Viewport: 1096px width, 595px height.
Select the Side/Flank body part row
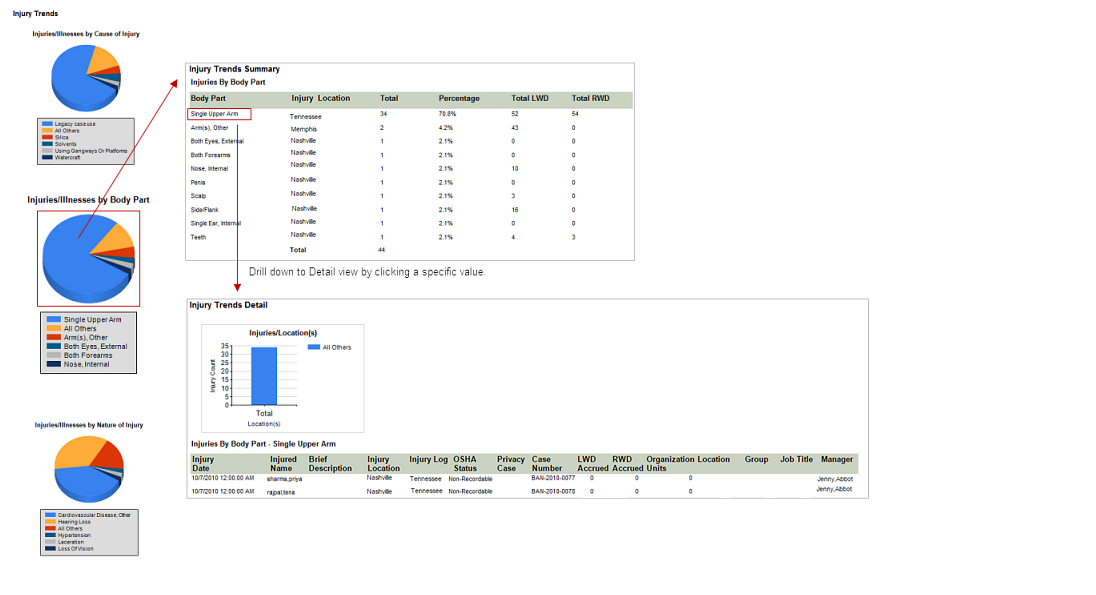[x=204, y=210]
